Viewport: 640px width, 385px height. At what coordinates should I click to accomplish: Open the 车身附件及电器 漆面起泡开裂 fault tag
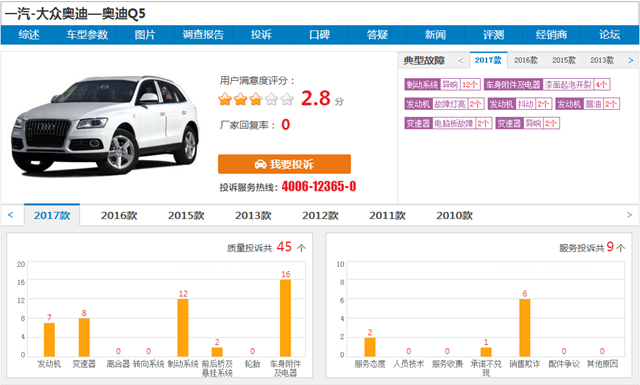click(547, 85)
